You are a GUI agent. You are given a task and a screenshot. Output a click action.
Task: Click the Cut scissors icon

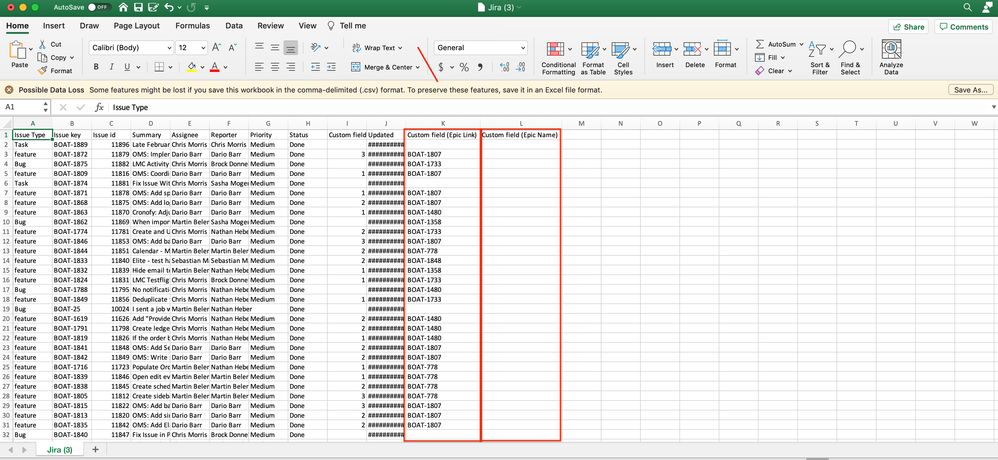coord(43,45)
